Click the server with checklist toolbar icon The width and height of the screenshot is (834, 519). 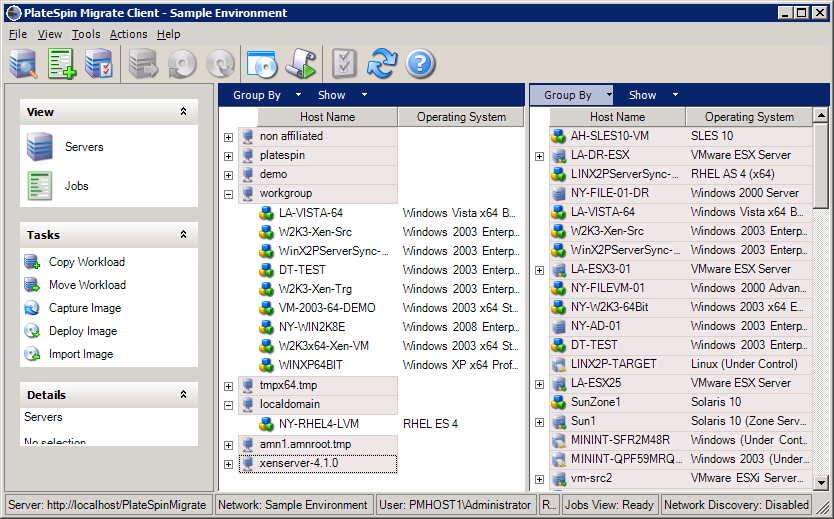[99, 64]
